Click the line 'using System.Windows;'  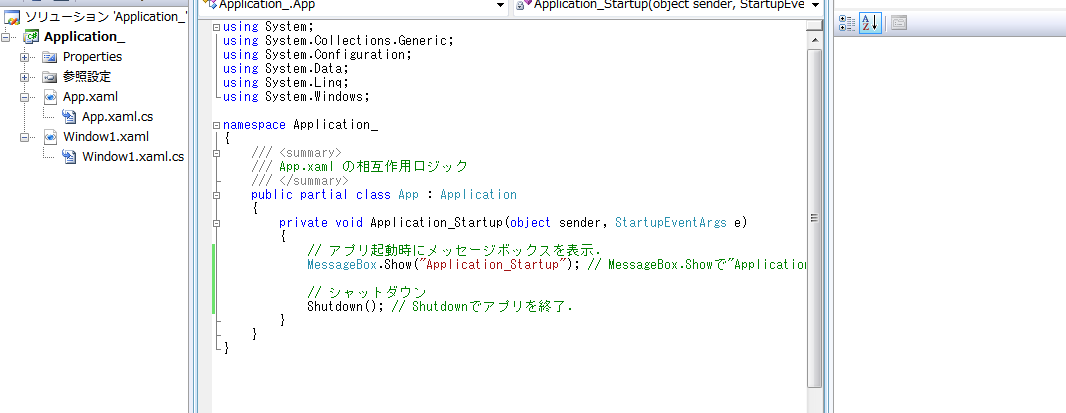[296, 97]
